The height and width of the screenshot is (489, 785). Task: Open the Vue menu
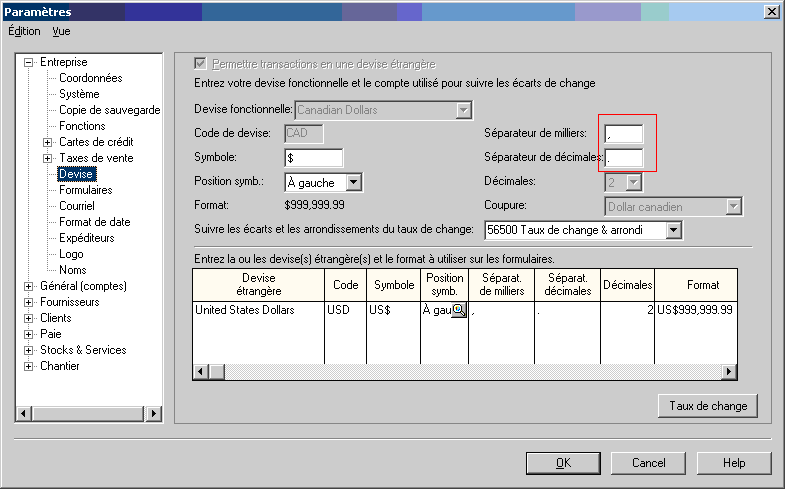(x=62, y=31)
